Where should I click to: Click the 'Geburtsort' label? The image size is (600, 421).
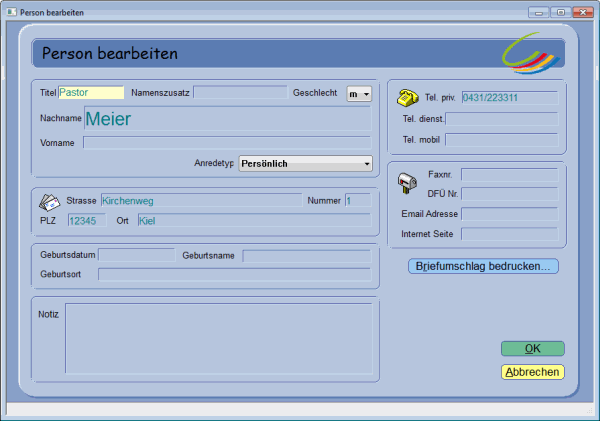click(60, 274)
